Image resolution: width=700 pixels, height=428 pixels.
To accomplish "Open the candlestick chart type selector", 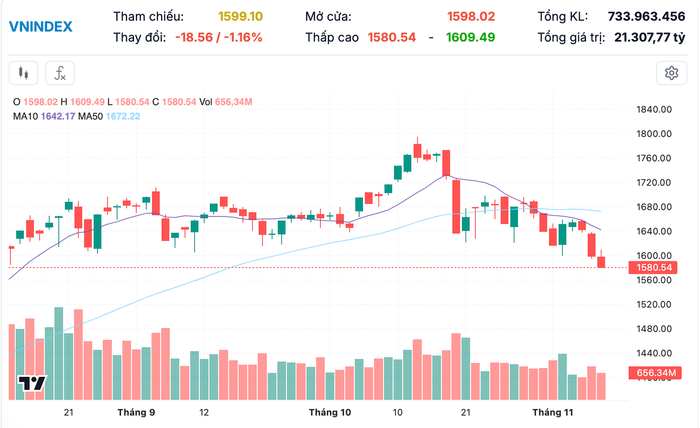I will [x=24, y=73].
